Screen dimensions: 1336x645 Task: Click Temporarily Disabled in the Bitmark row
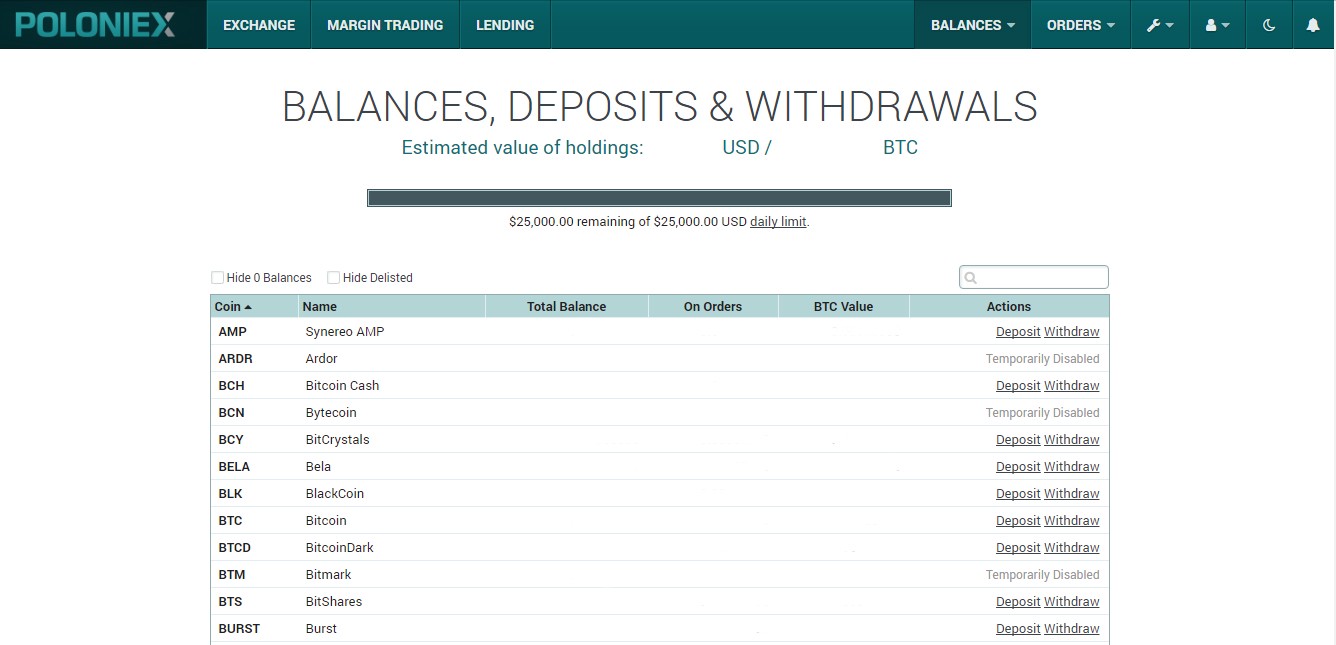(1042, 575)
